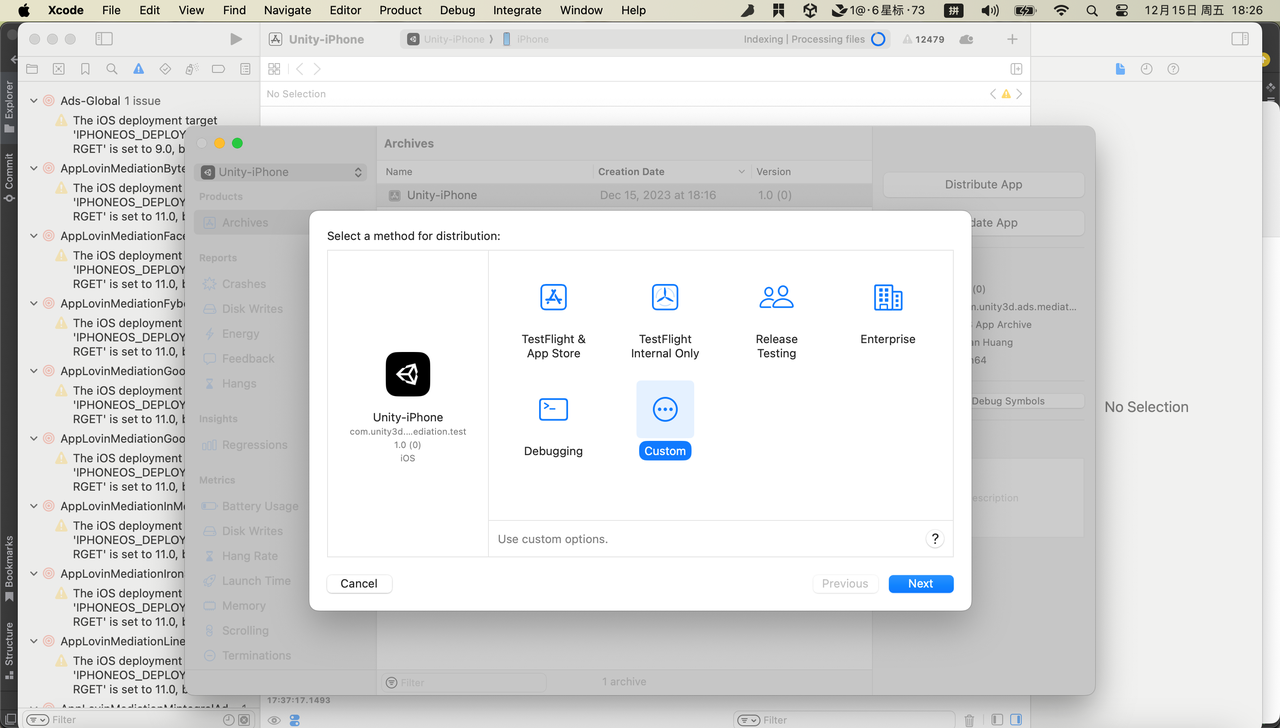Choose TestFlight Internal Only option
The image size is (1280, 728).
pos(665,321)
